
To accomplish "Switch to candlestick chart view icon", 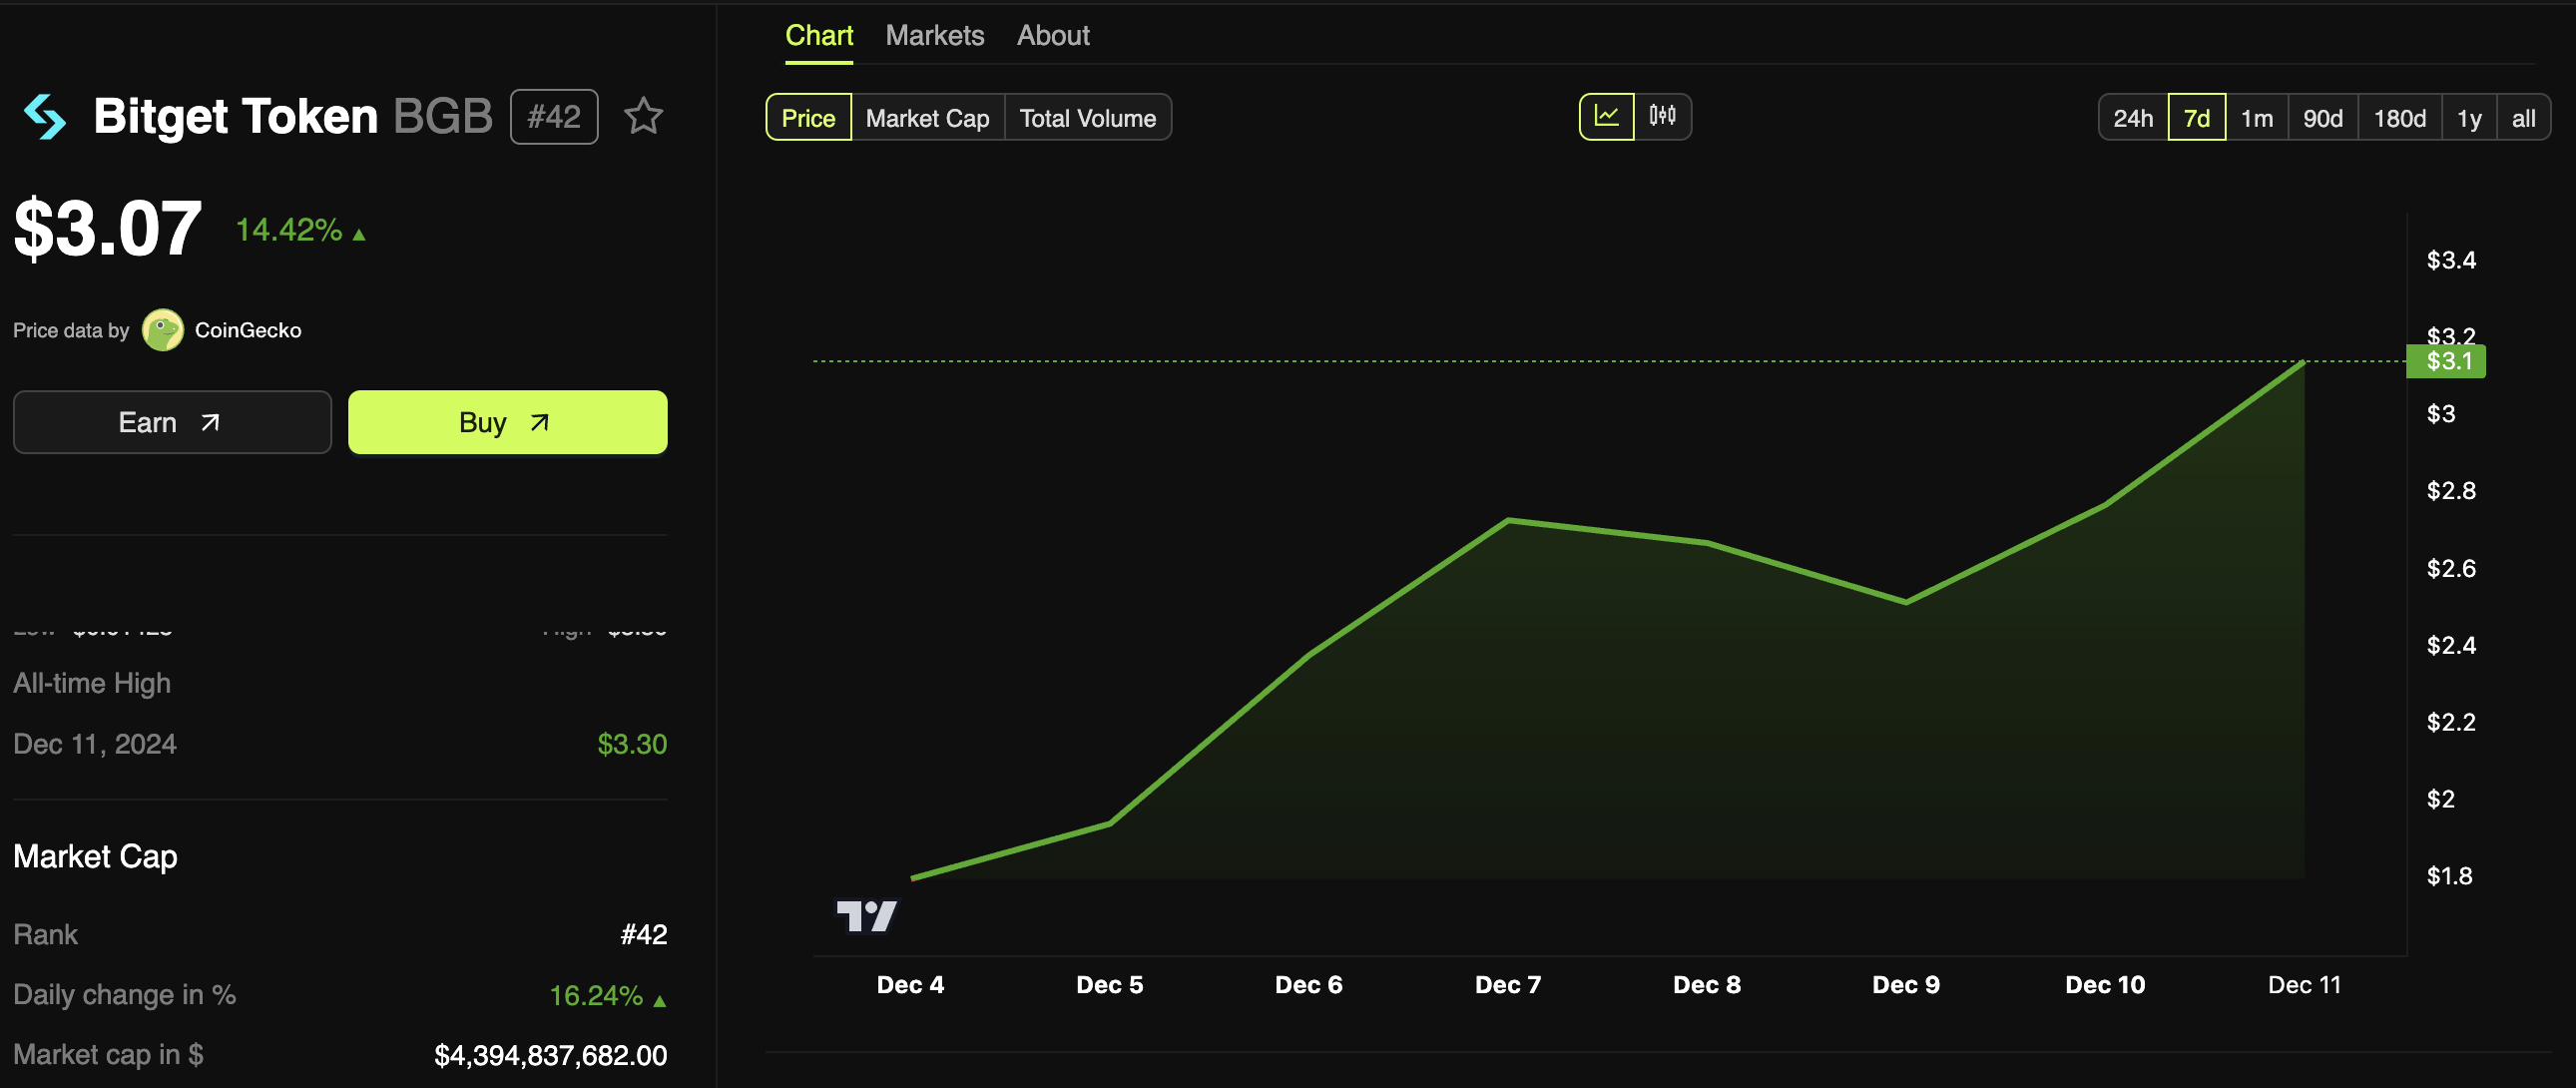I will pyautogui.click(x=1662, y=117).
